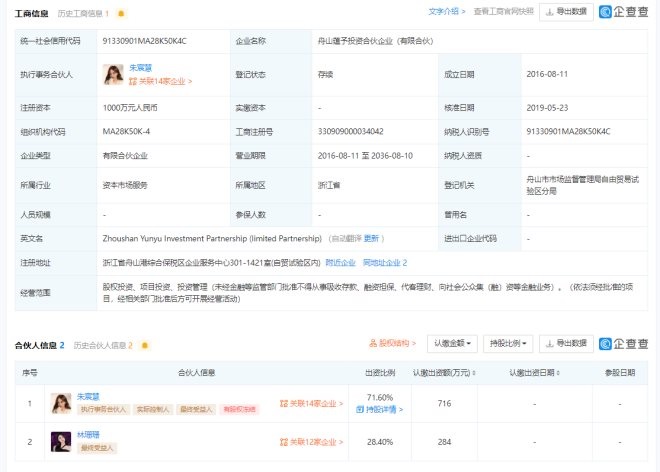Screen dimensions: 660x472
Task: View 持股详情 for 朱宸慧
Action: point(373,409)
